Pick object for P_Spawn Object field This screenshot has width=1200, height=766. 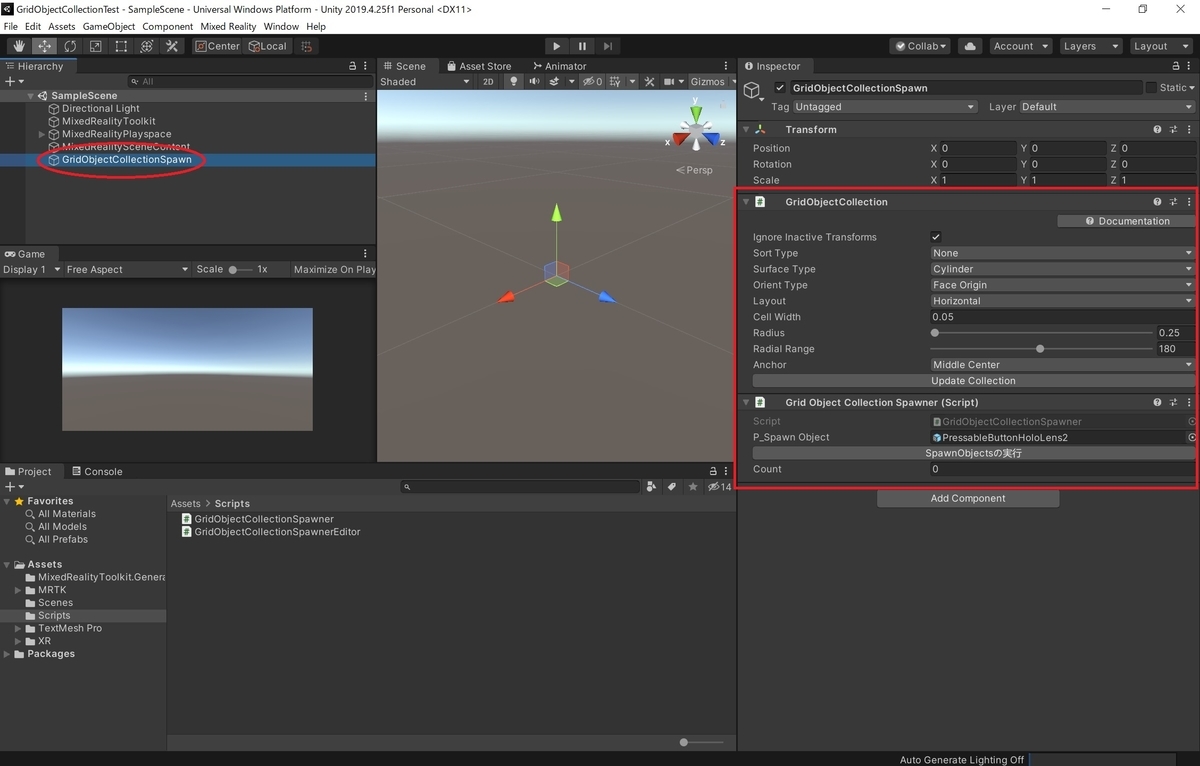pos(1191,438)
